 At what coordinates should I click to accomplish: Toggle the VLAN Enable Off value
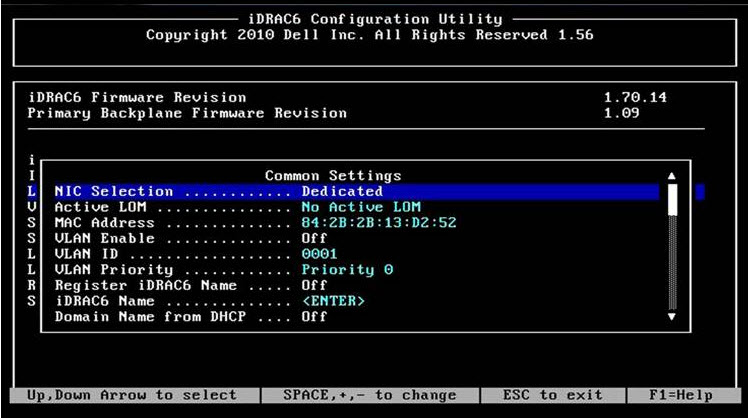pos(314,238)
